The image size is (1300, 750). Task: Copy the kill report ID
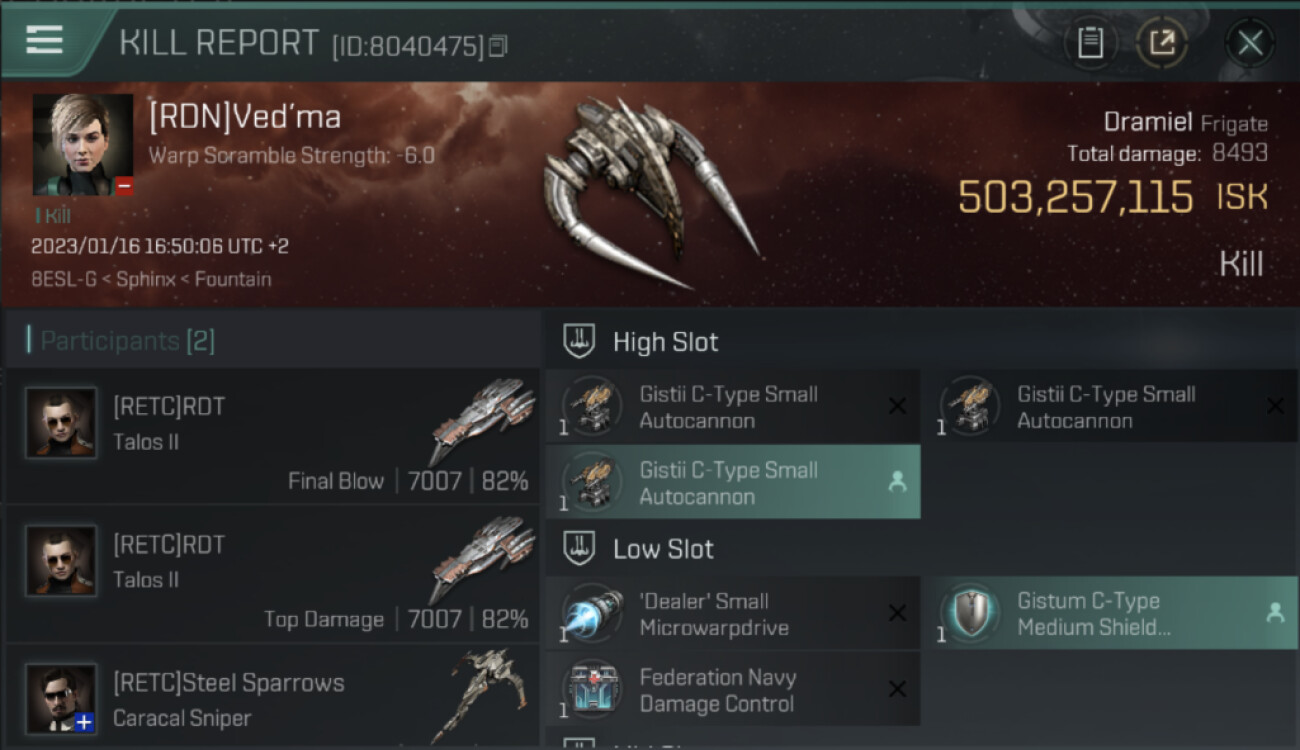pos(498,46)
